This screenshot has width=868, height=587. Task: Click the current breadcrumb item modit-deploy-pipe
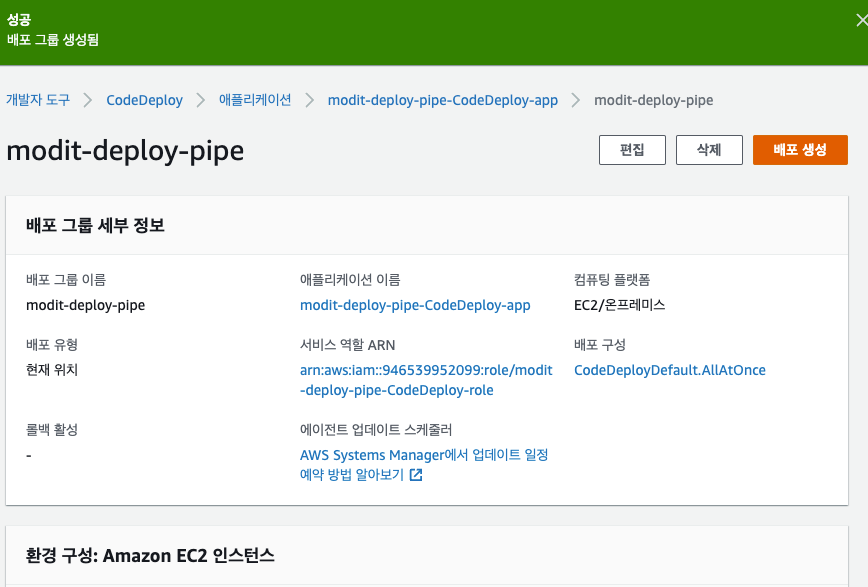[653, 100]
